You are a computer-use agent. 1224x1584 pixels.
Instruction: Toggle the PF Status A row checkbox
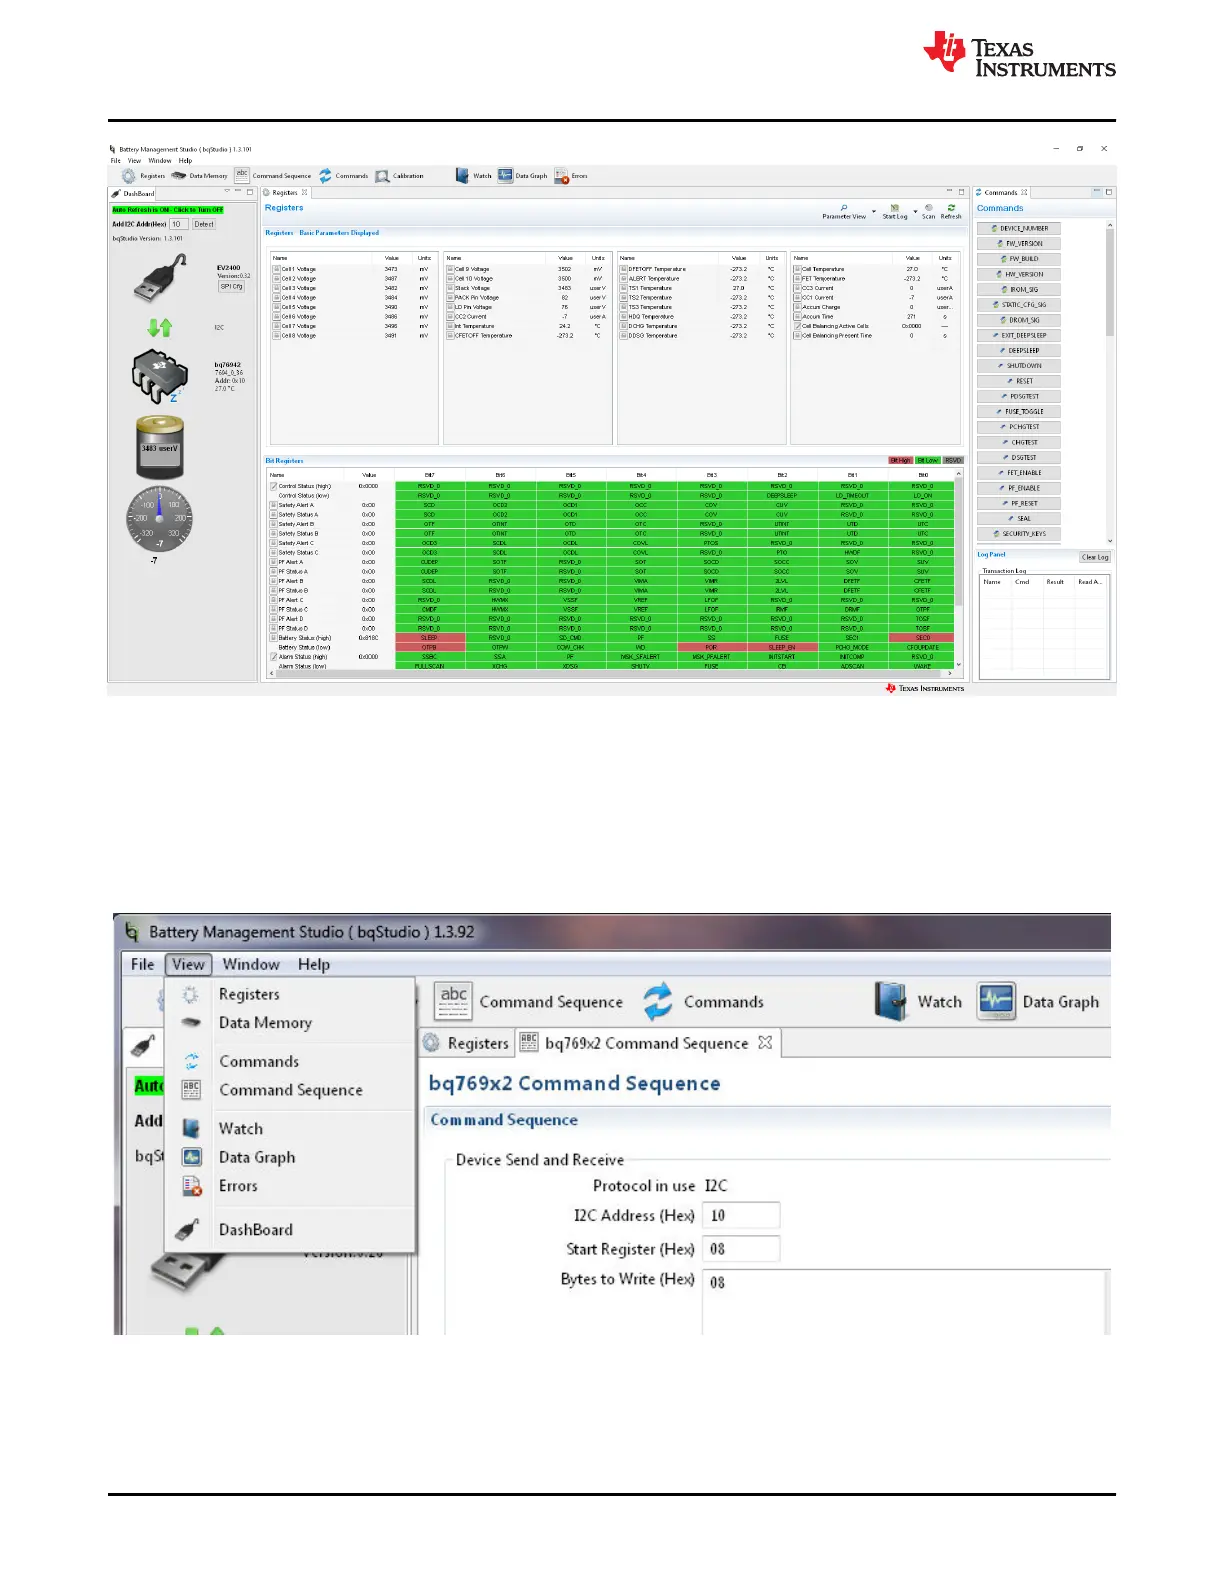point(273,572)
